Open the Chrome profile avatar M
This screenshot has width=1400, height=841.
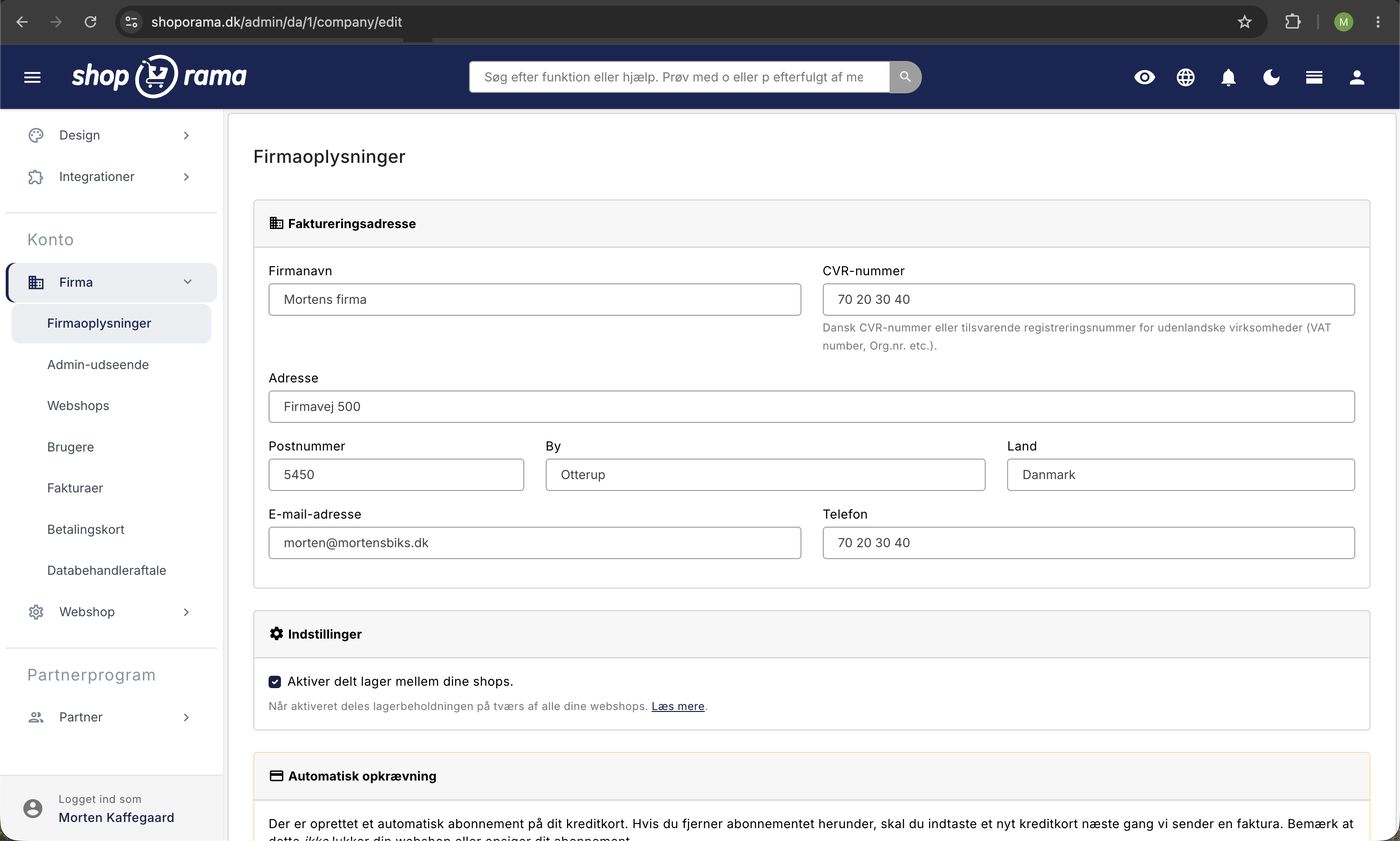1343,21
